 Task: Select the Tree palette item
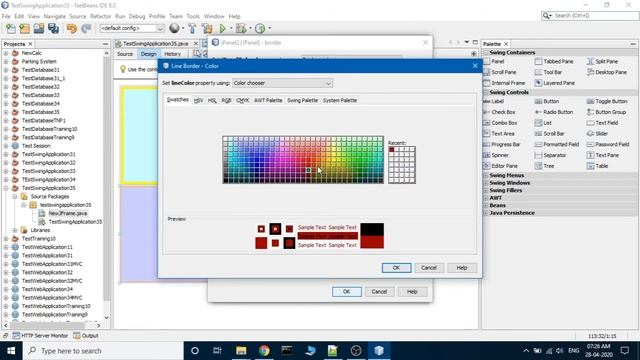(x=544, y=166)
